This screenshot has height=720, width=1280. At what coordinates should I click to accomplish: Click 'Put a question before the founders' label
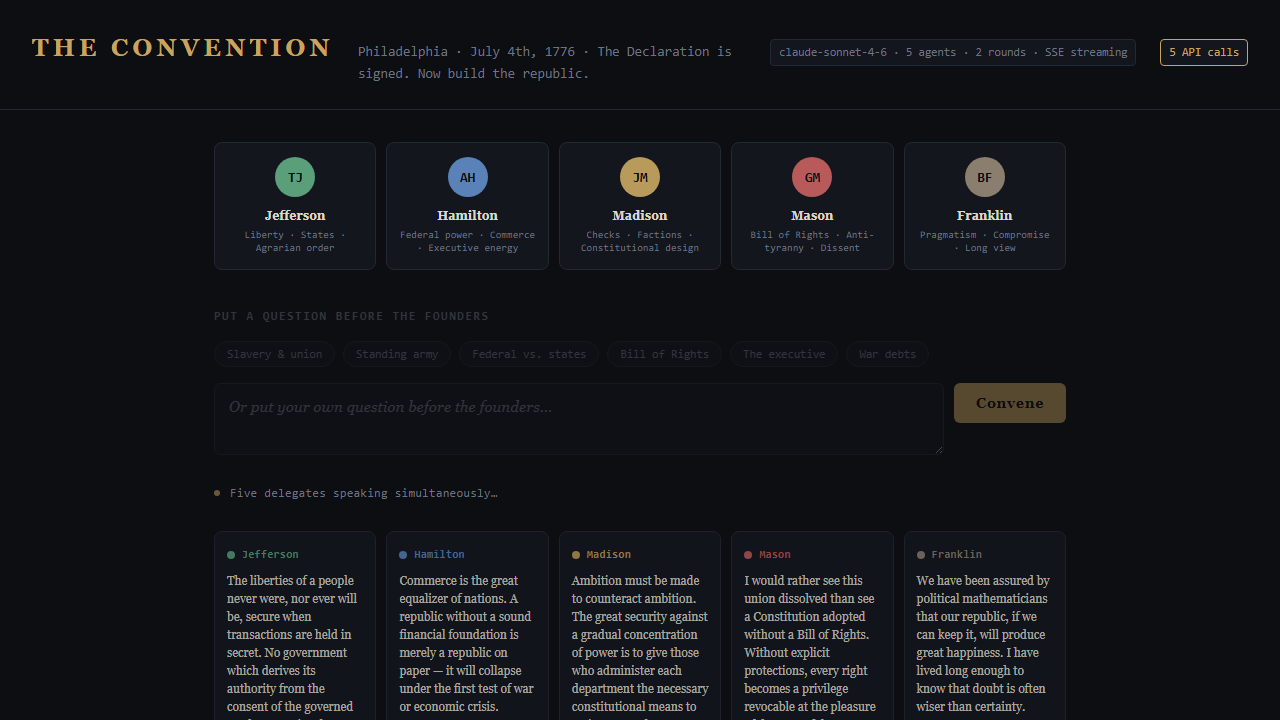[351, 316]
